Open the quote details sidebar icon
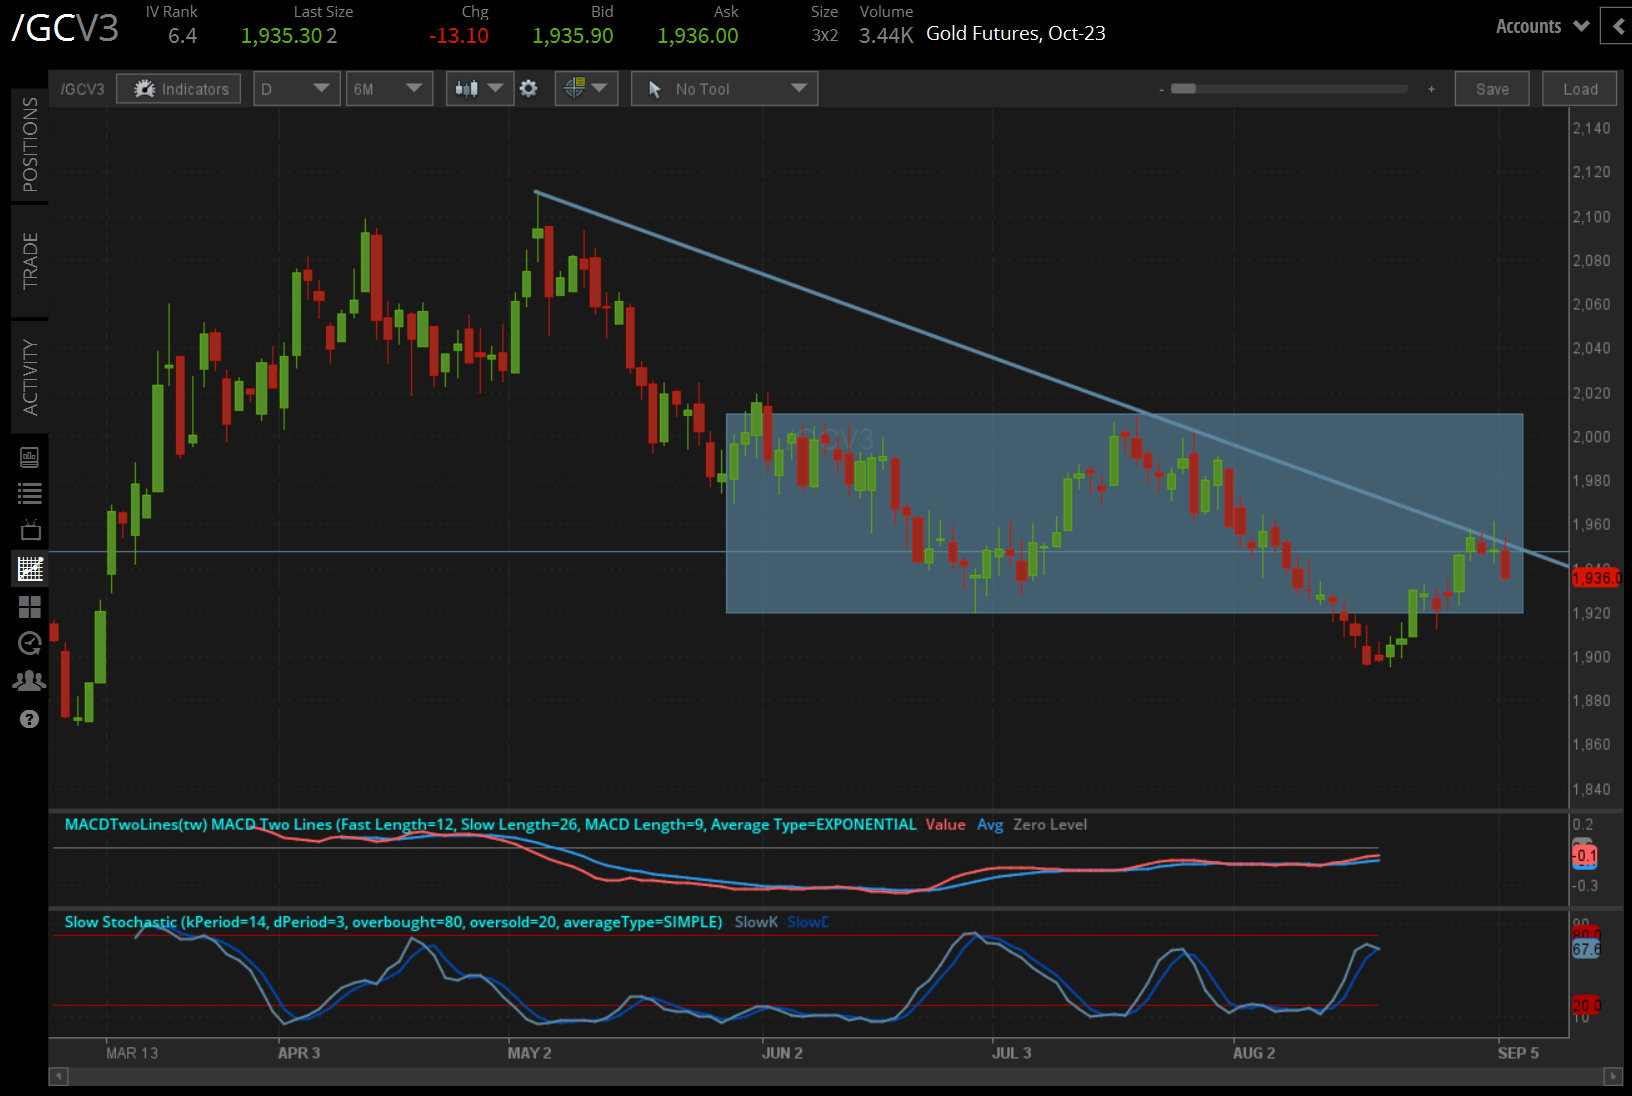The height and width of the screenshot is (1096, 1632). [x=29, y=457]
